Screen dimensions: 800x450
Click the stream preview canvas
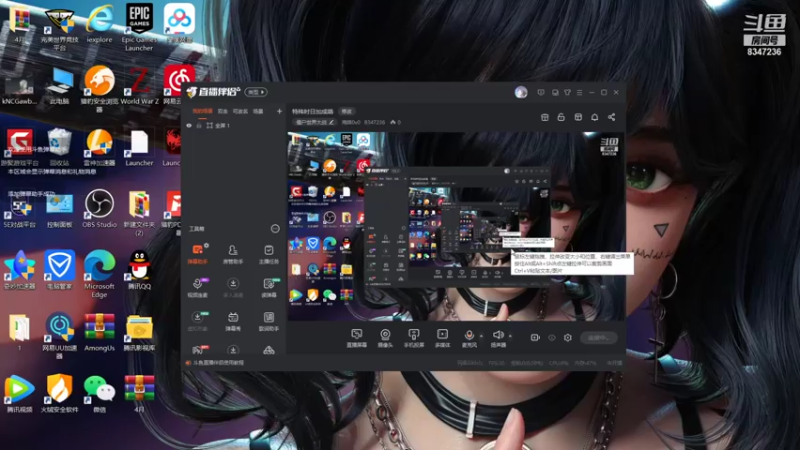pos(456,227)
